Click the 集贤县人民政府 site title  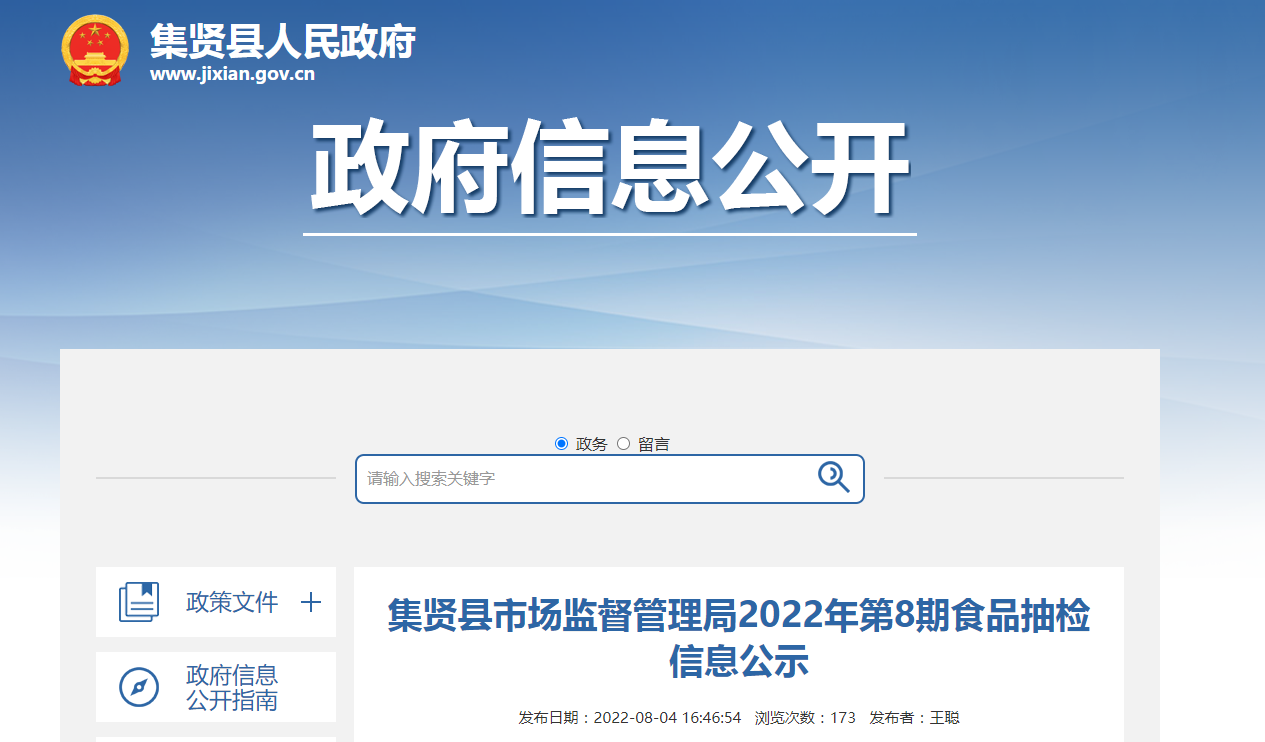(x=282, y=41)
